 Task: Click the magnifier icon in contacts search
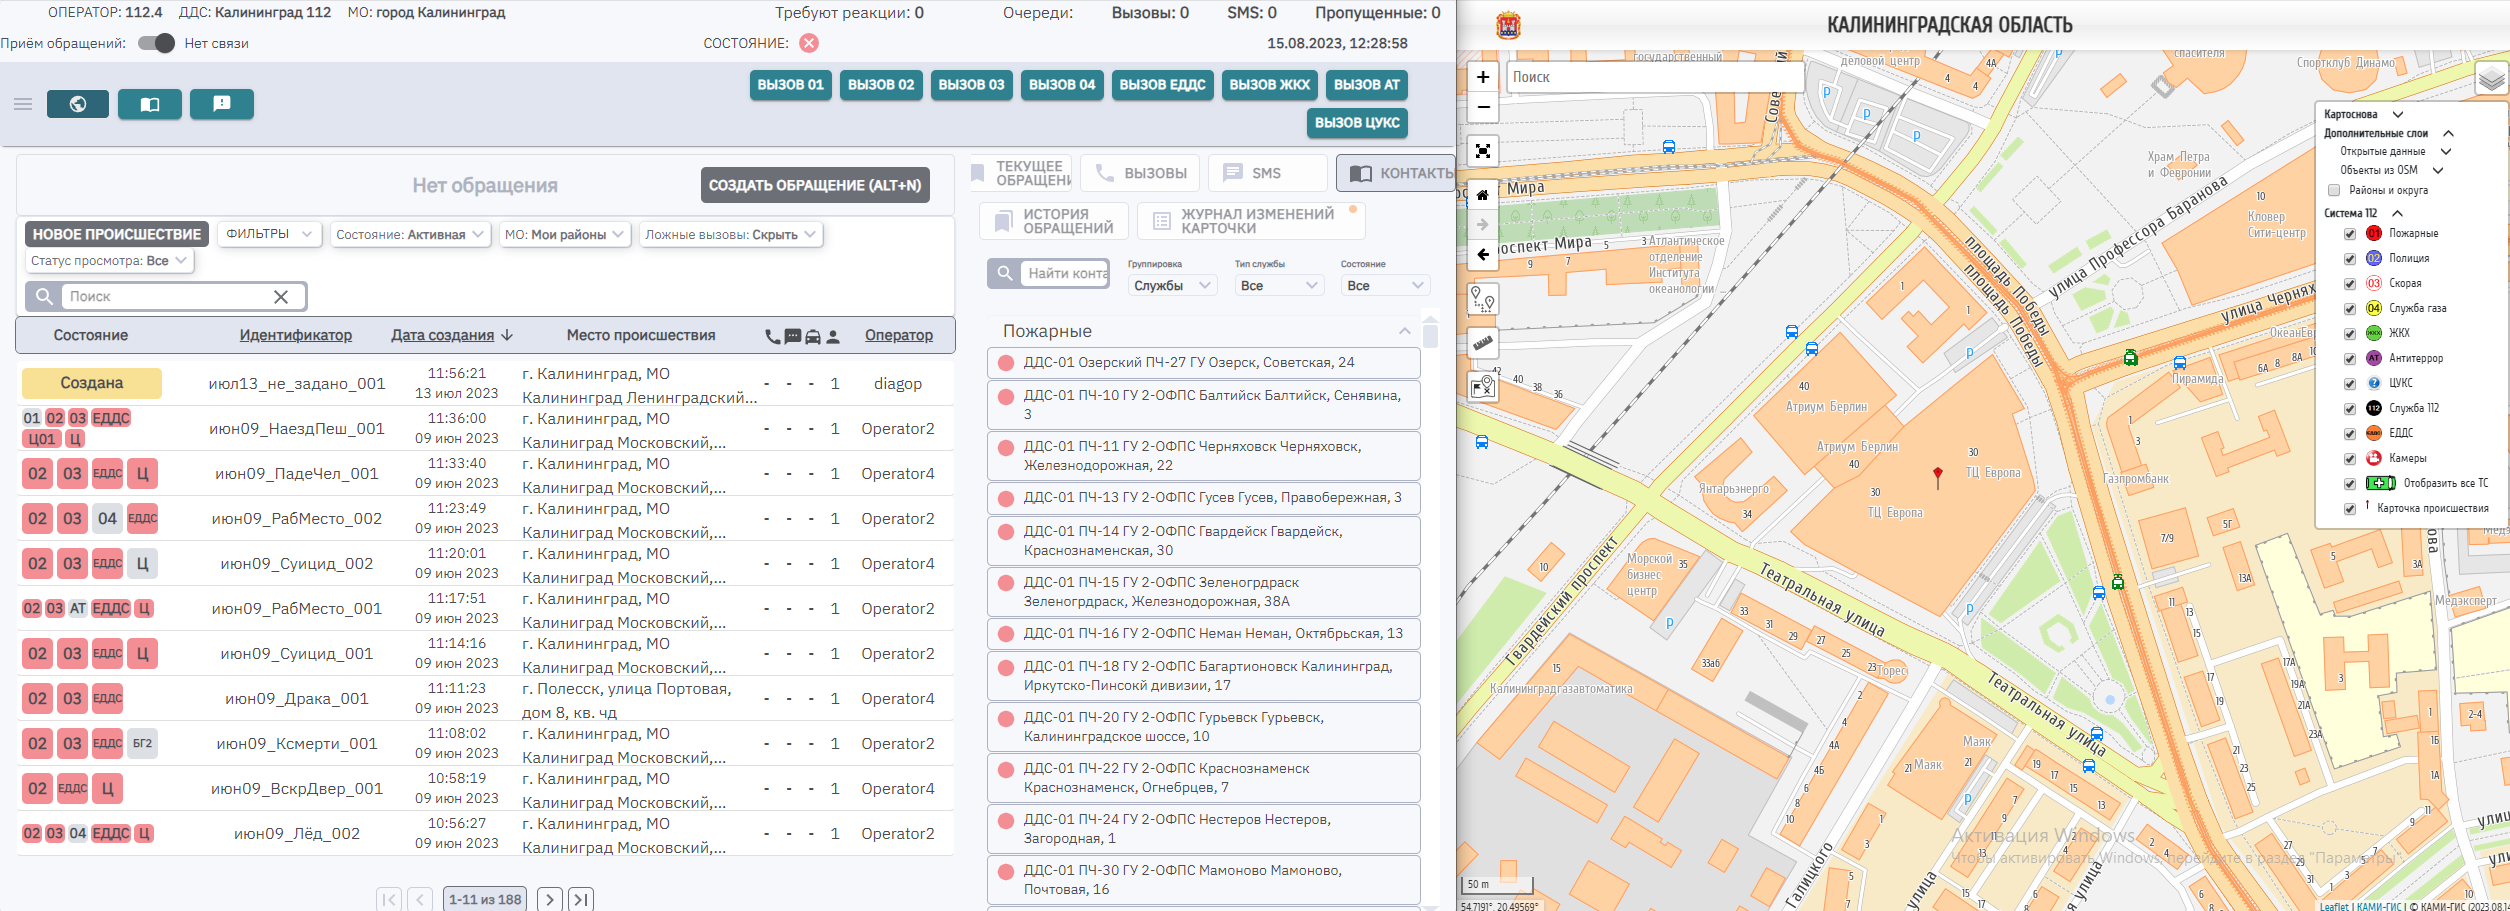[x=1004, y=273]
